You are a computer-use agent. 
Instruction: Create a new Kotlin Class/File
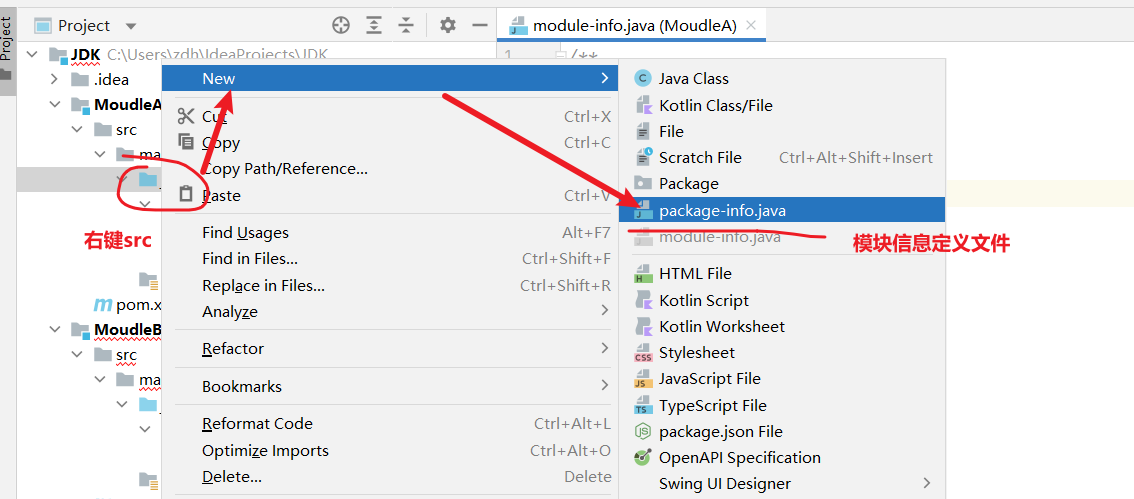coord(783,105)
